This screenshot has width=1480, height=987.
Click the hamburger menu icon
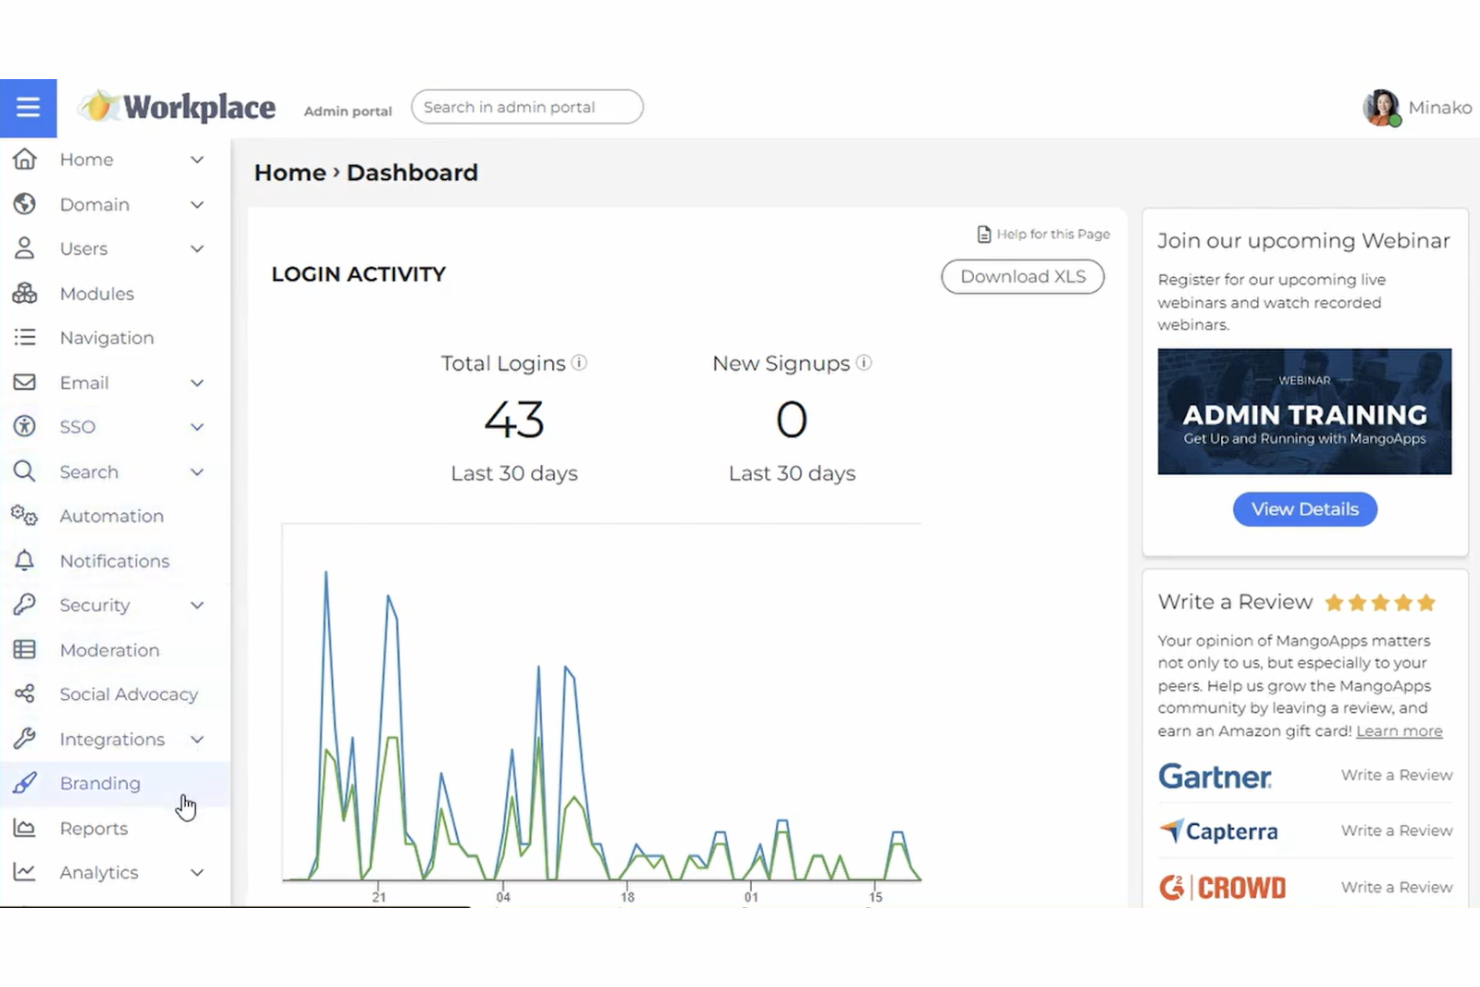point(28,108)
